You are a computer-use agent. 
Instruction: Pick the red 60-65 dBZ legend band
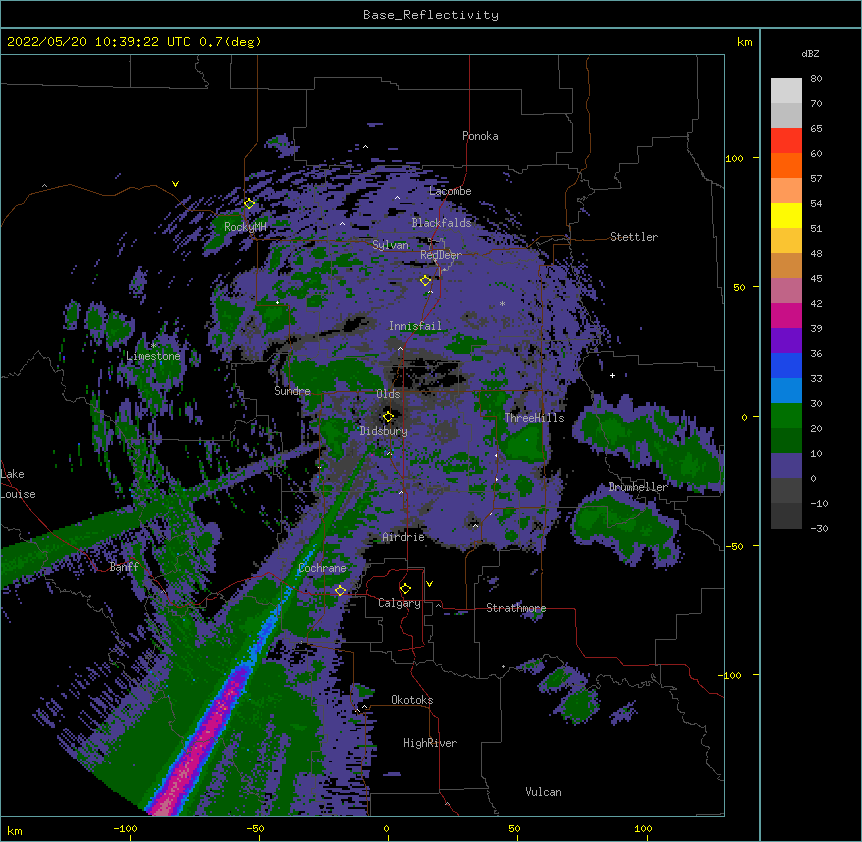[x=786, y=141]
